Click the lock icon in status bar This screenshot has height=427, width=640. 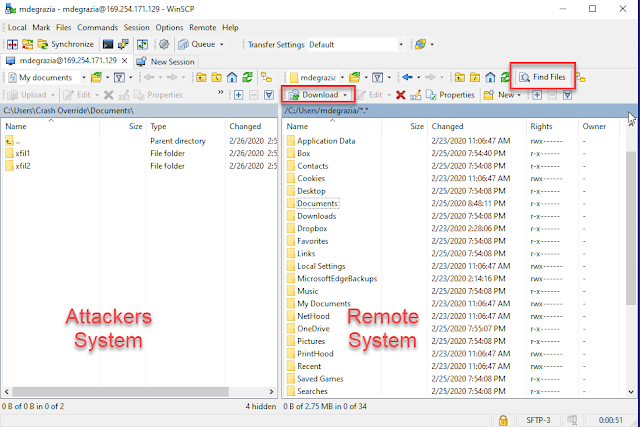click(503, 420)
